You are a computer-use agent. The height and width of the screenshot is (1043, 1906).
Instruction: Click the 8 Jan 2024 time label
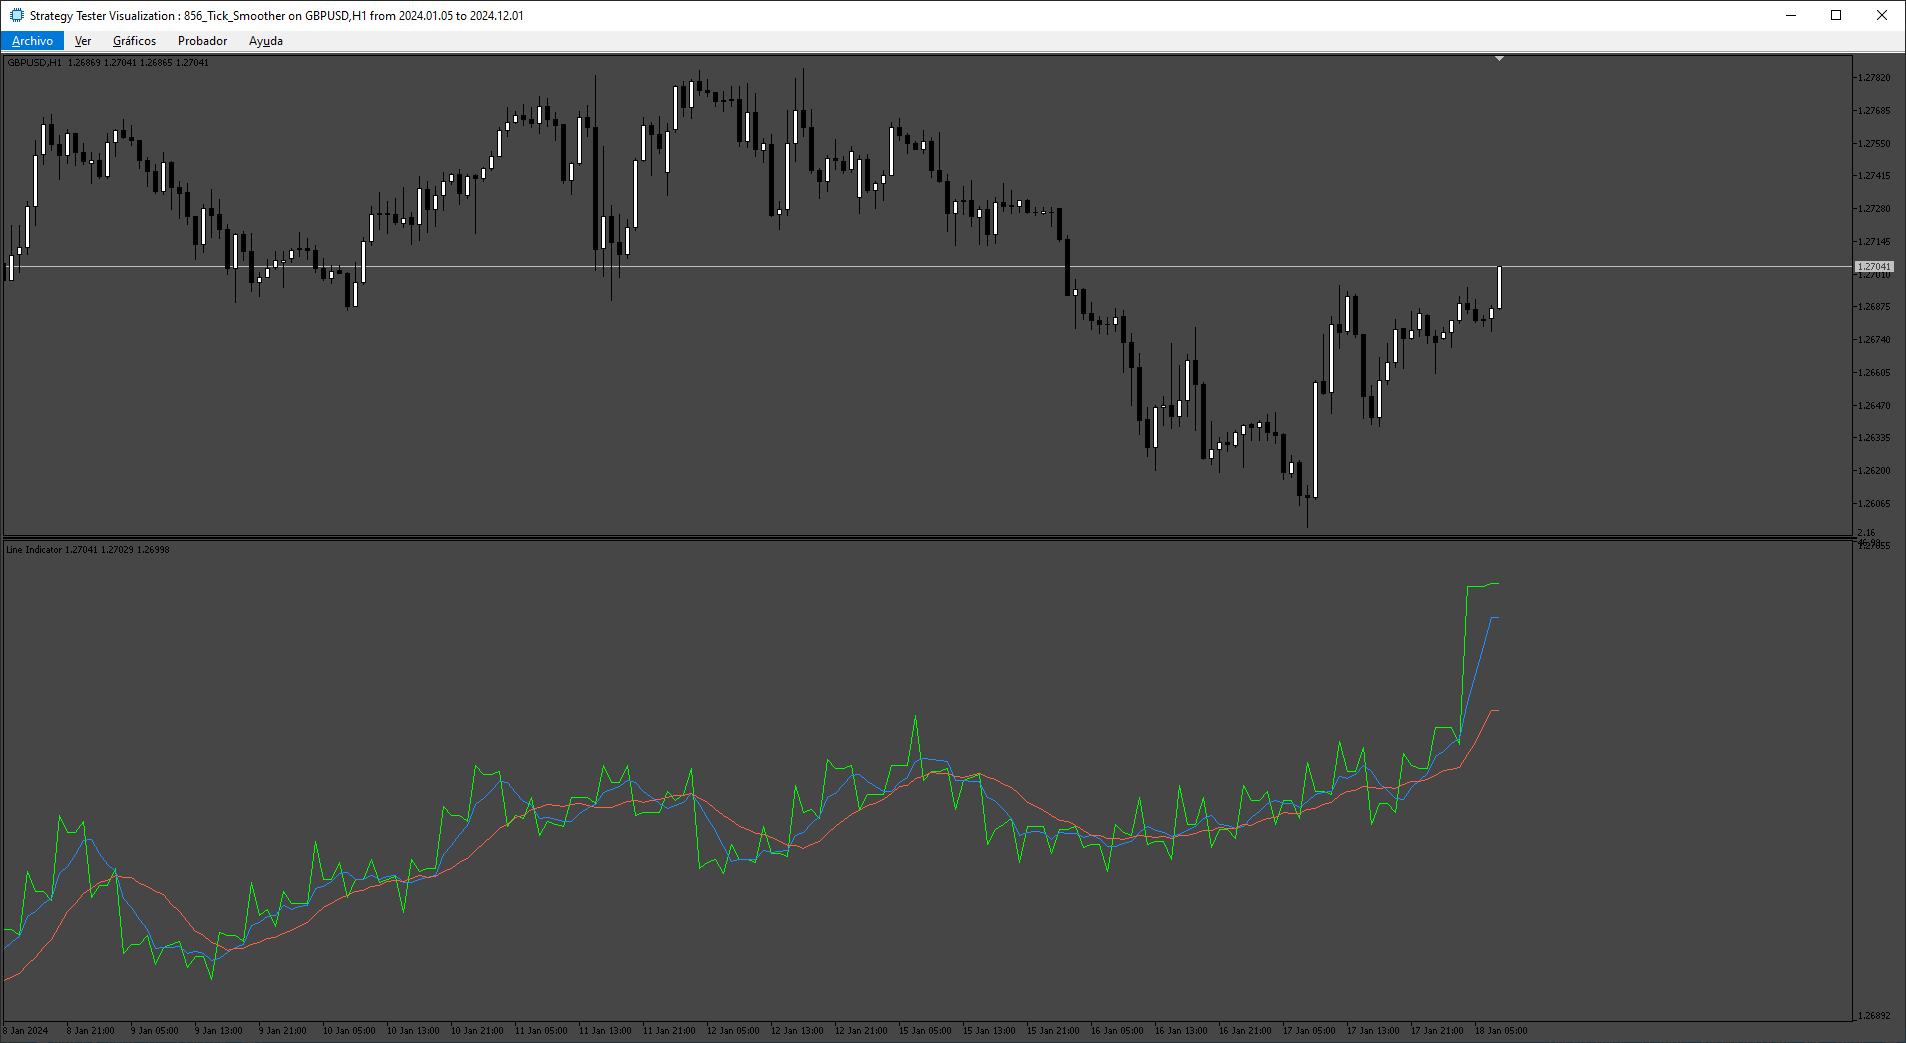[x=26, y=1031]
